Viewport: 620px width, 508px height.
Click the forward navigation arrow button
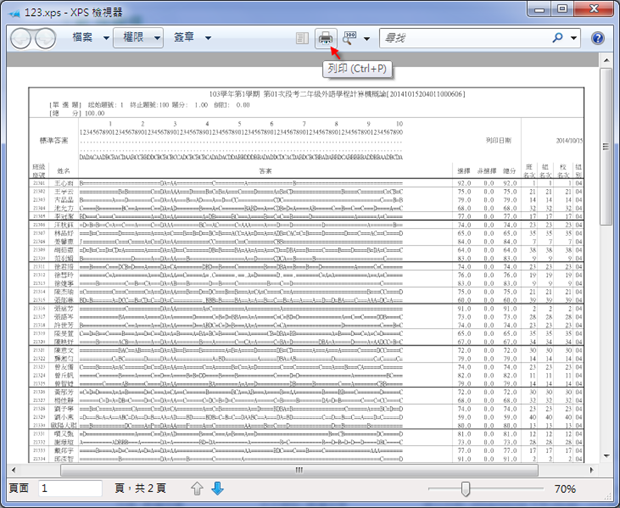point(45,39)
